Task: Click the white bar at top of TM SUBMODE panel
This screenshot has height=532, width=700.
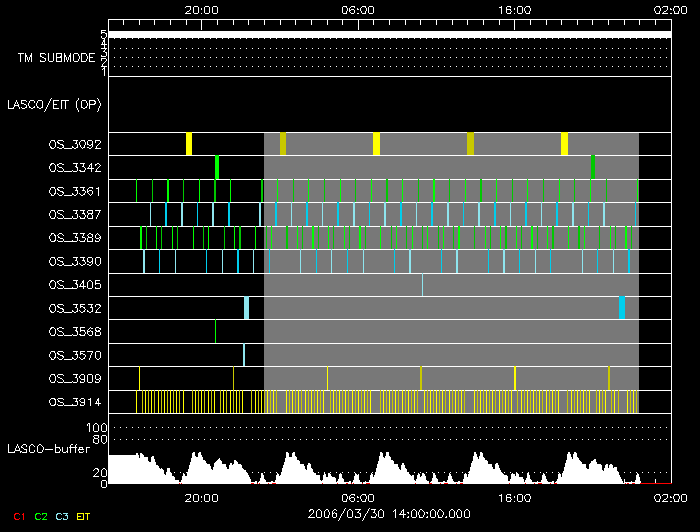Action: click(x=388, y=35)
